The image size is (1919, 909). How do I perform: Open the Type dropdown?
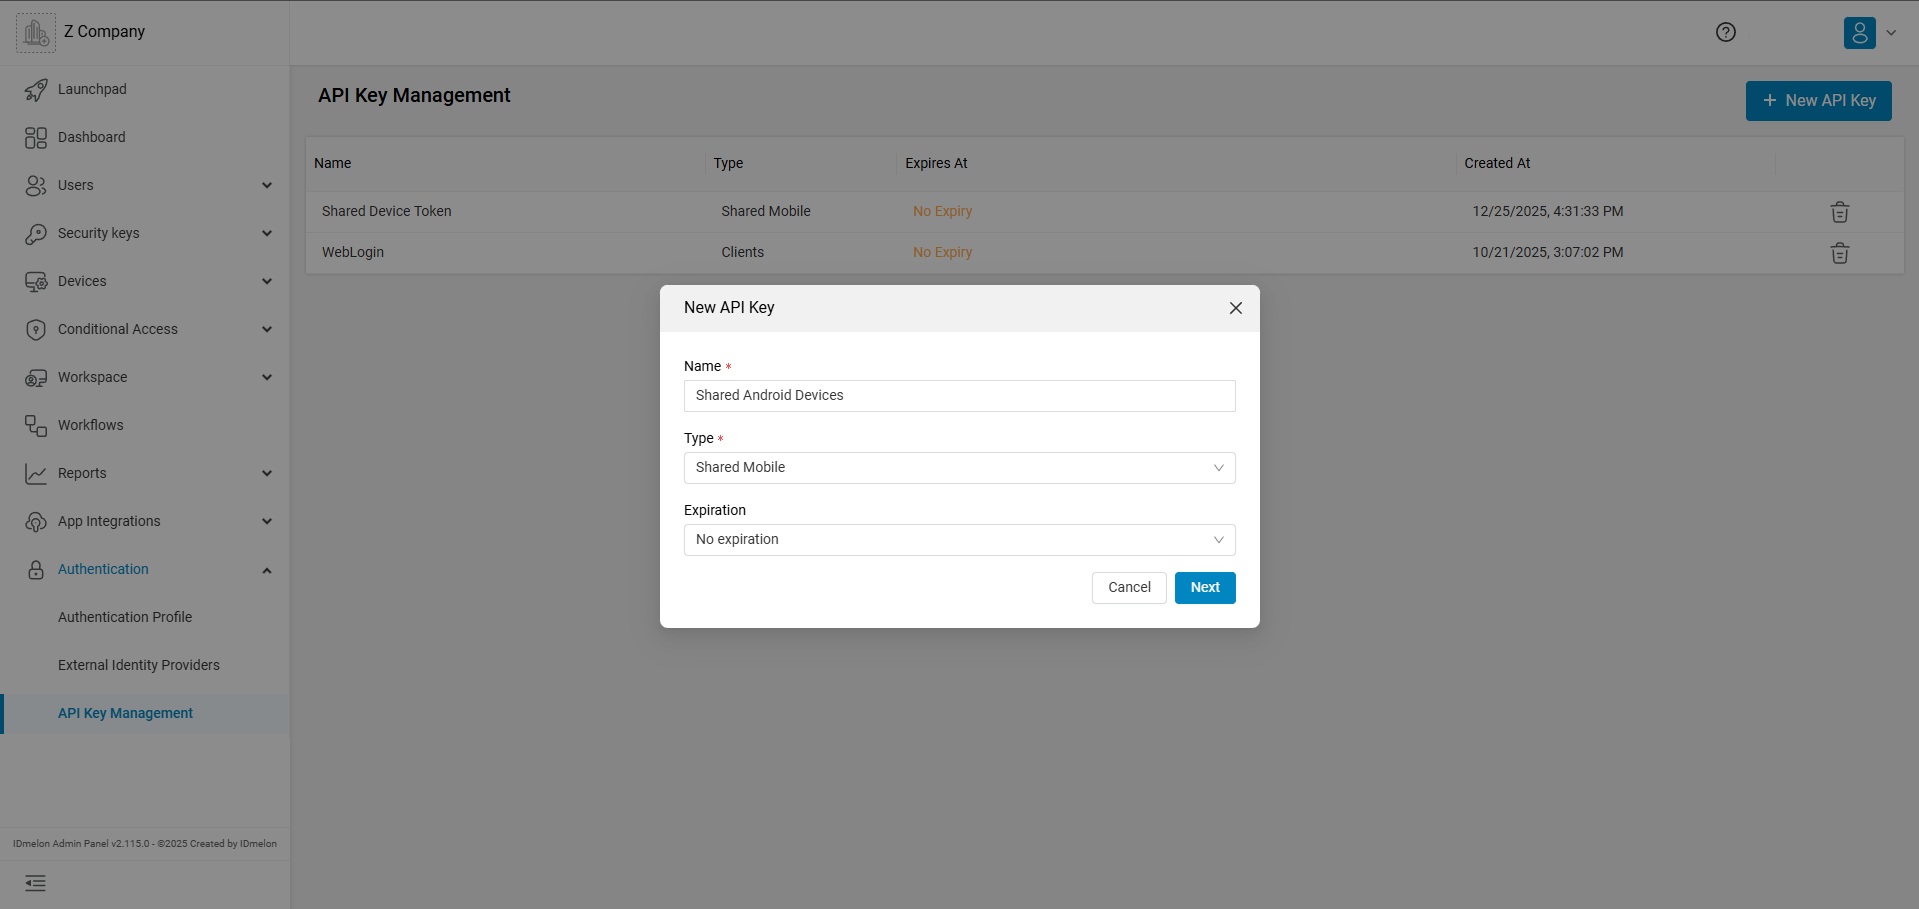point(959,468)
